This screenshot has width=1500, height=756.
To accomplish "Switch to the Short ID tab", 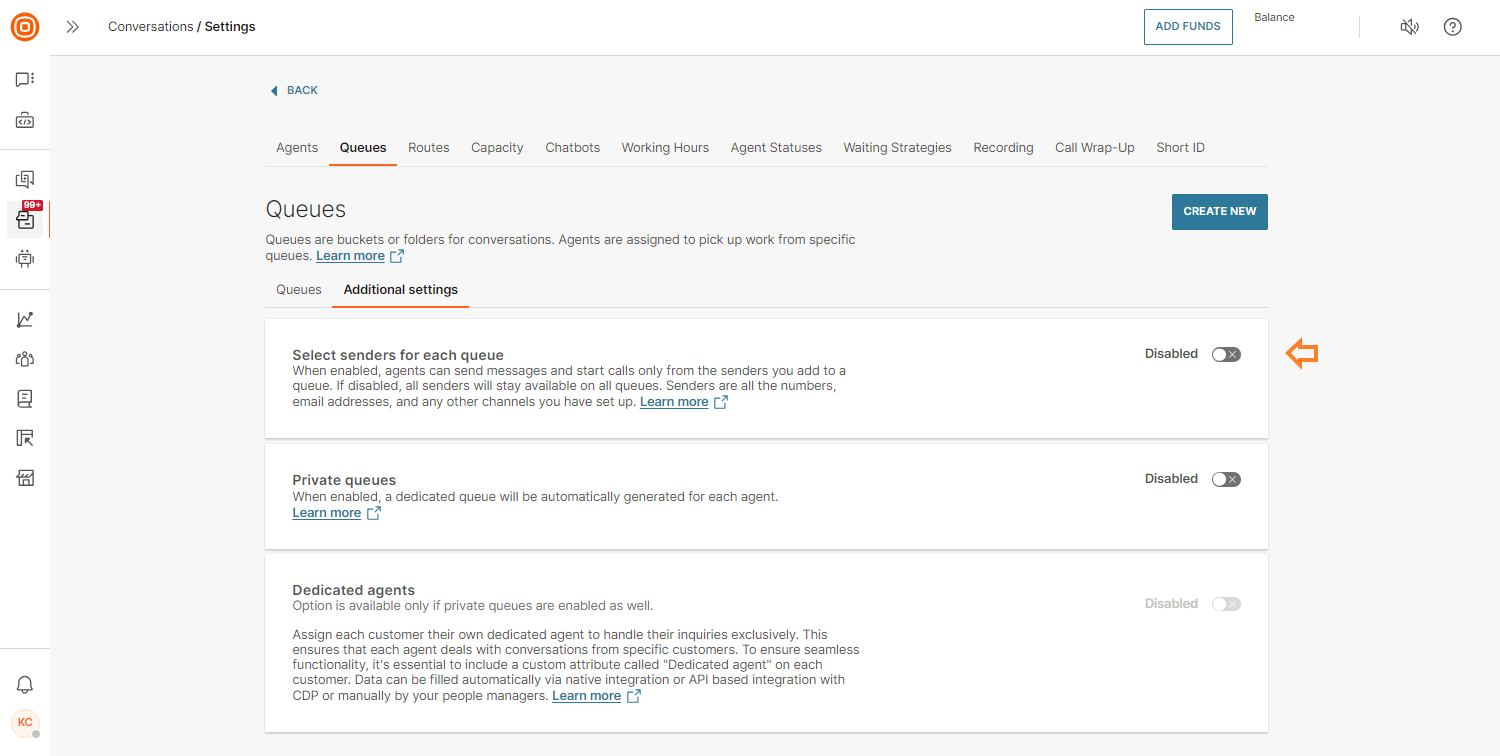I will pos(1181,148).
